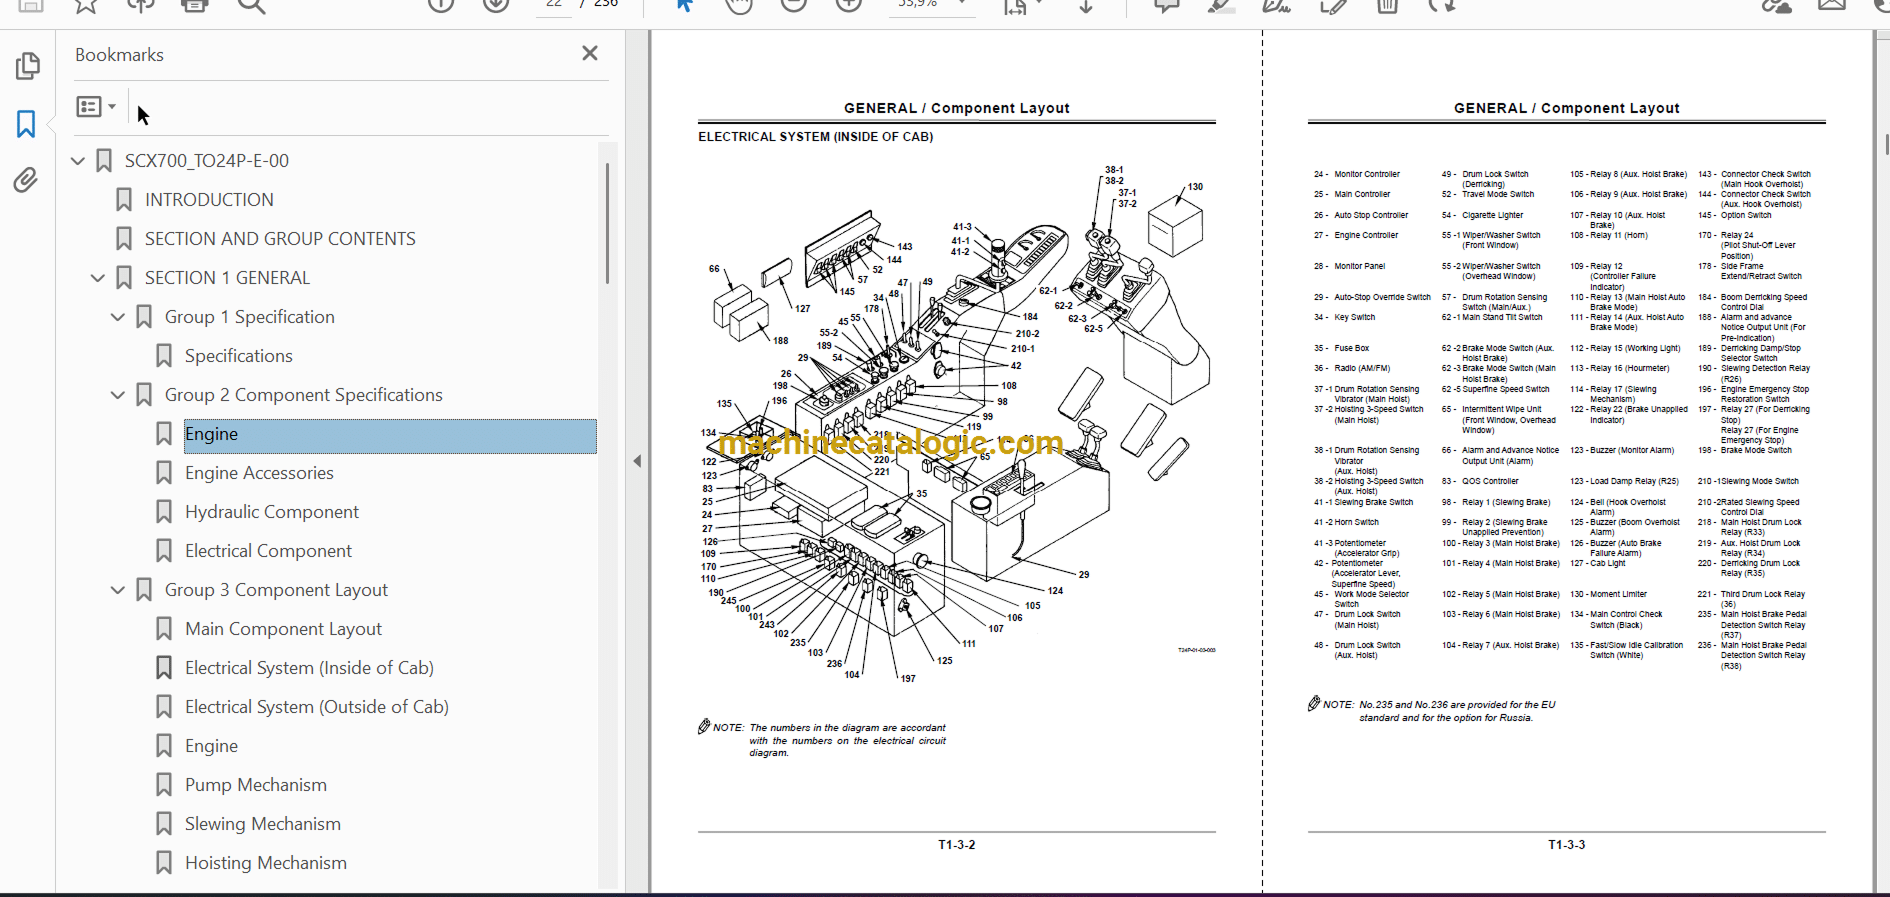Collapse the Group 3 Component Layout chevron

coord(118,590)
